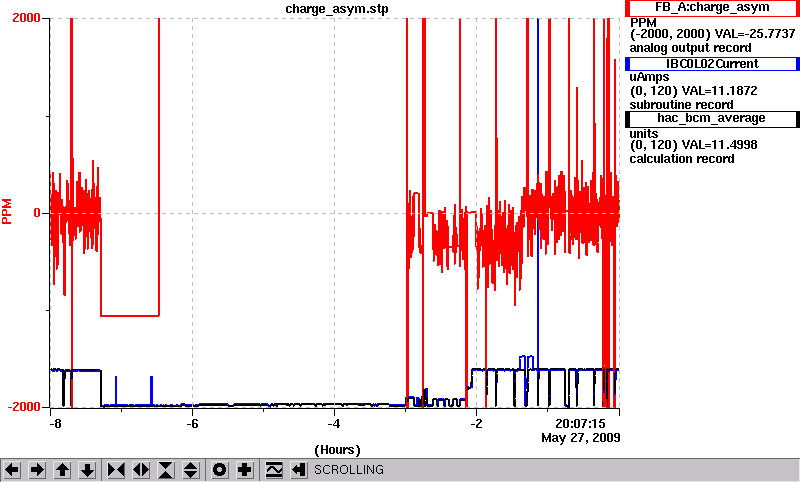Expand the time axis (outward-pointing triangles icon)

pyautogui.click(x=141, y=470)
